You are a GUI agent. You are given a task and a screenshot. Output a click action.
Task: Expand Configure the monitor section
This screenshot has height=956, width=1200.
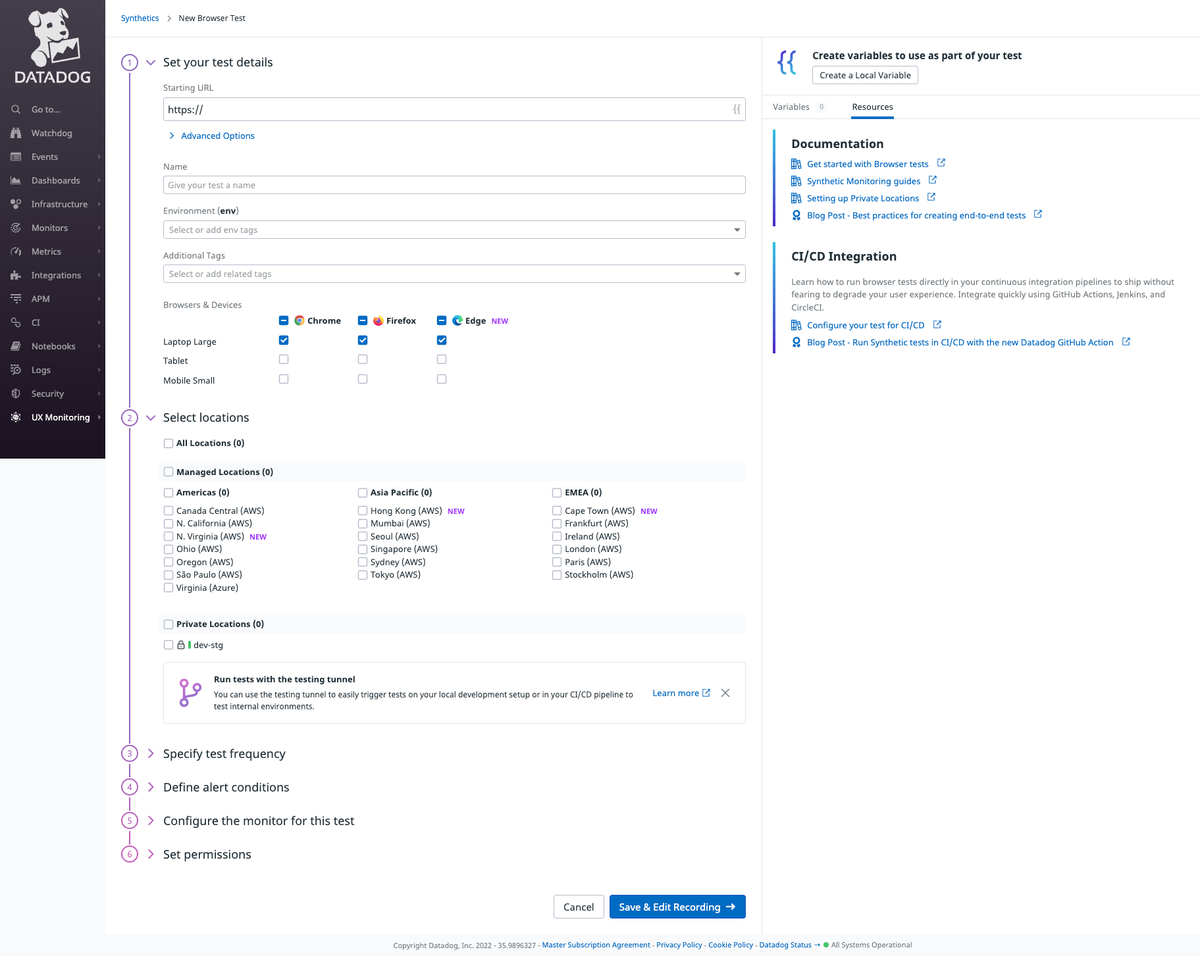point(151,821)
